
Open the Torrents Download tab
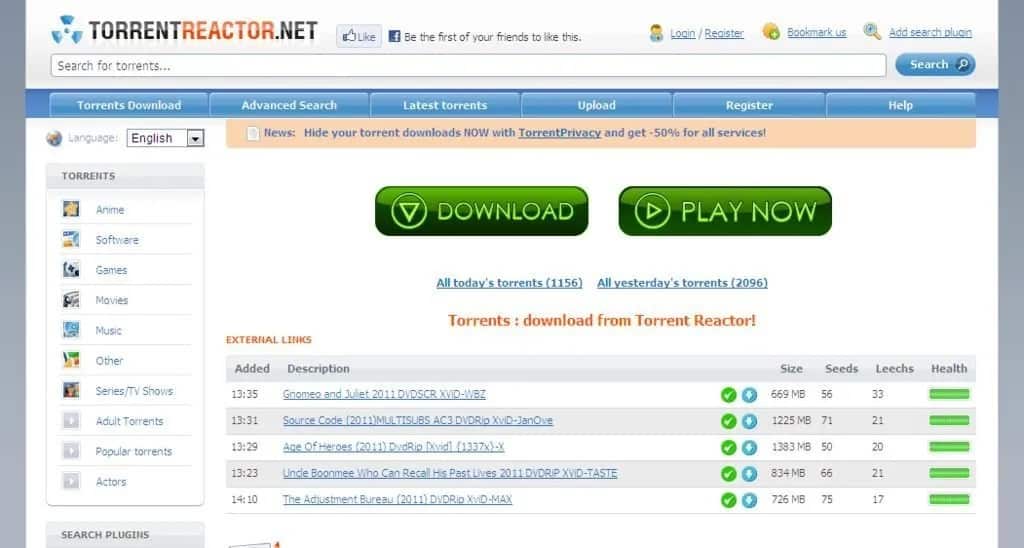tap(129, 105)
